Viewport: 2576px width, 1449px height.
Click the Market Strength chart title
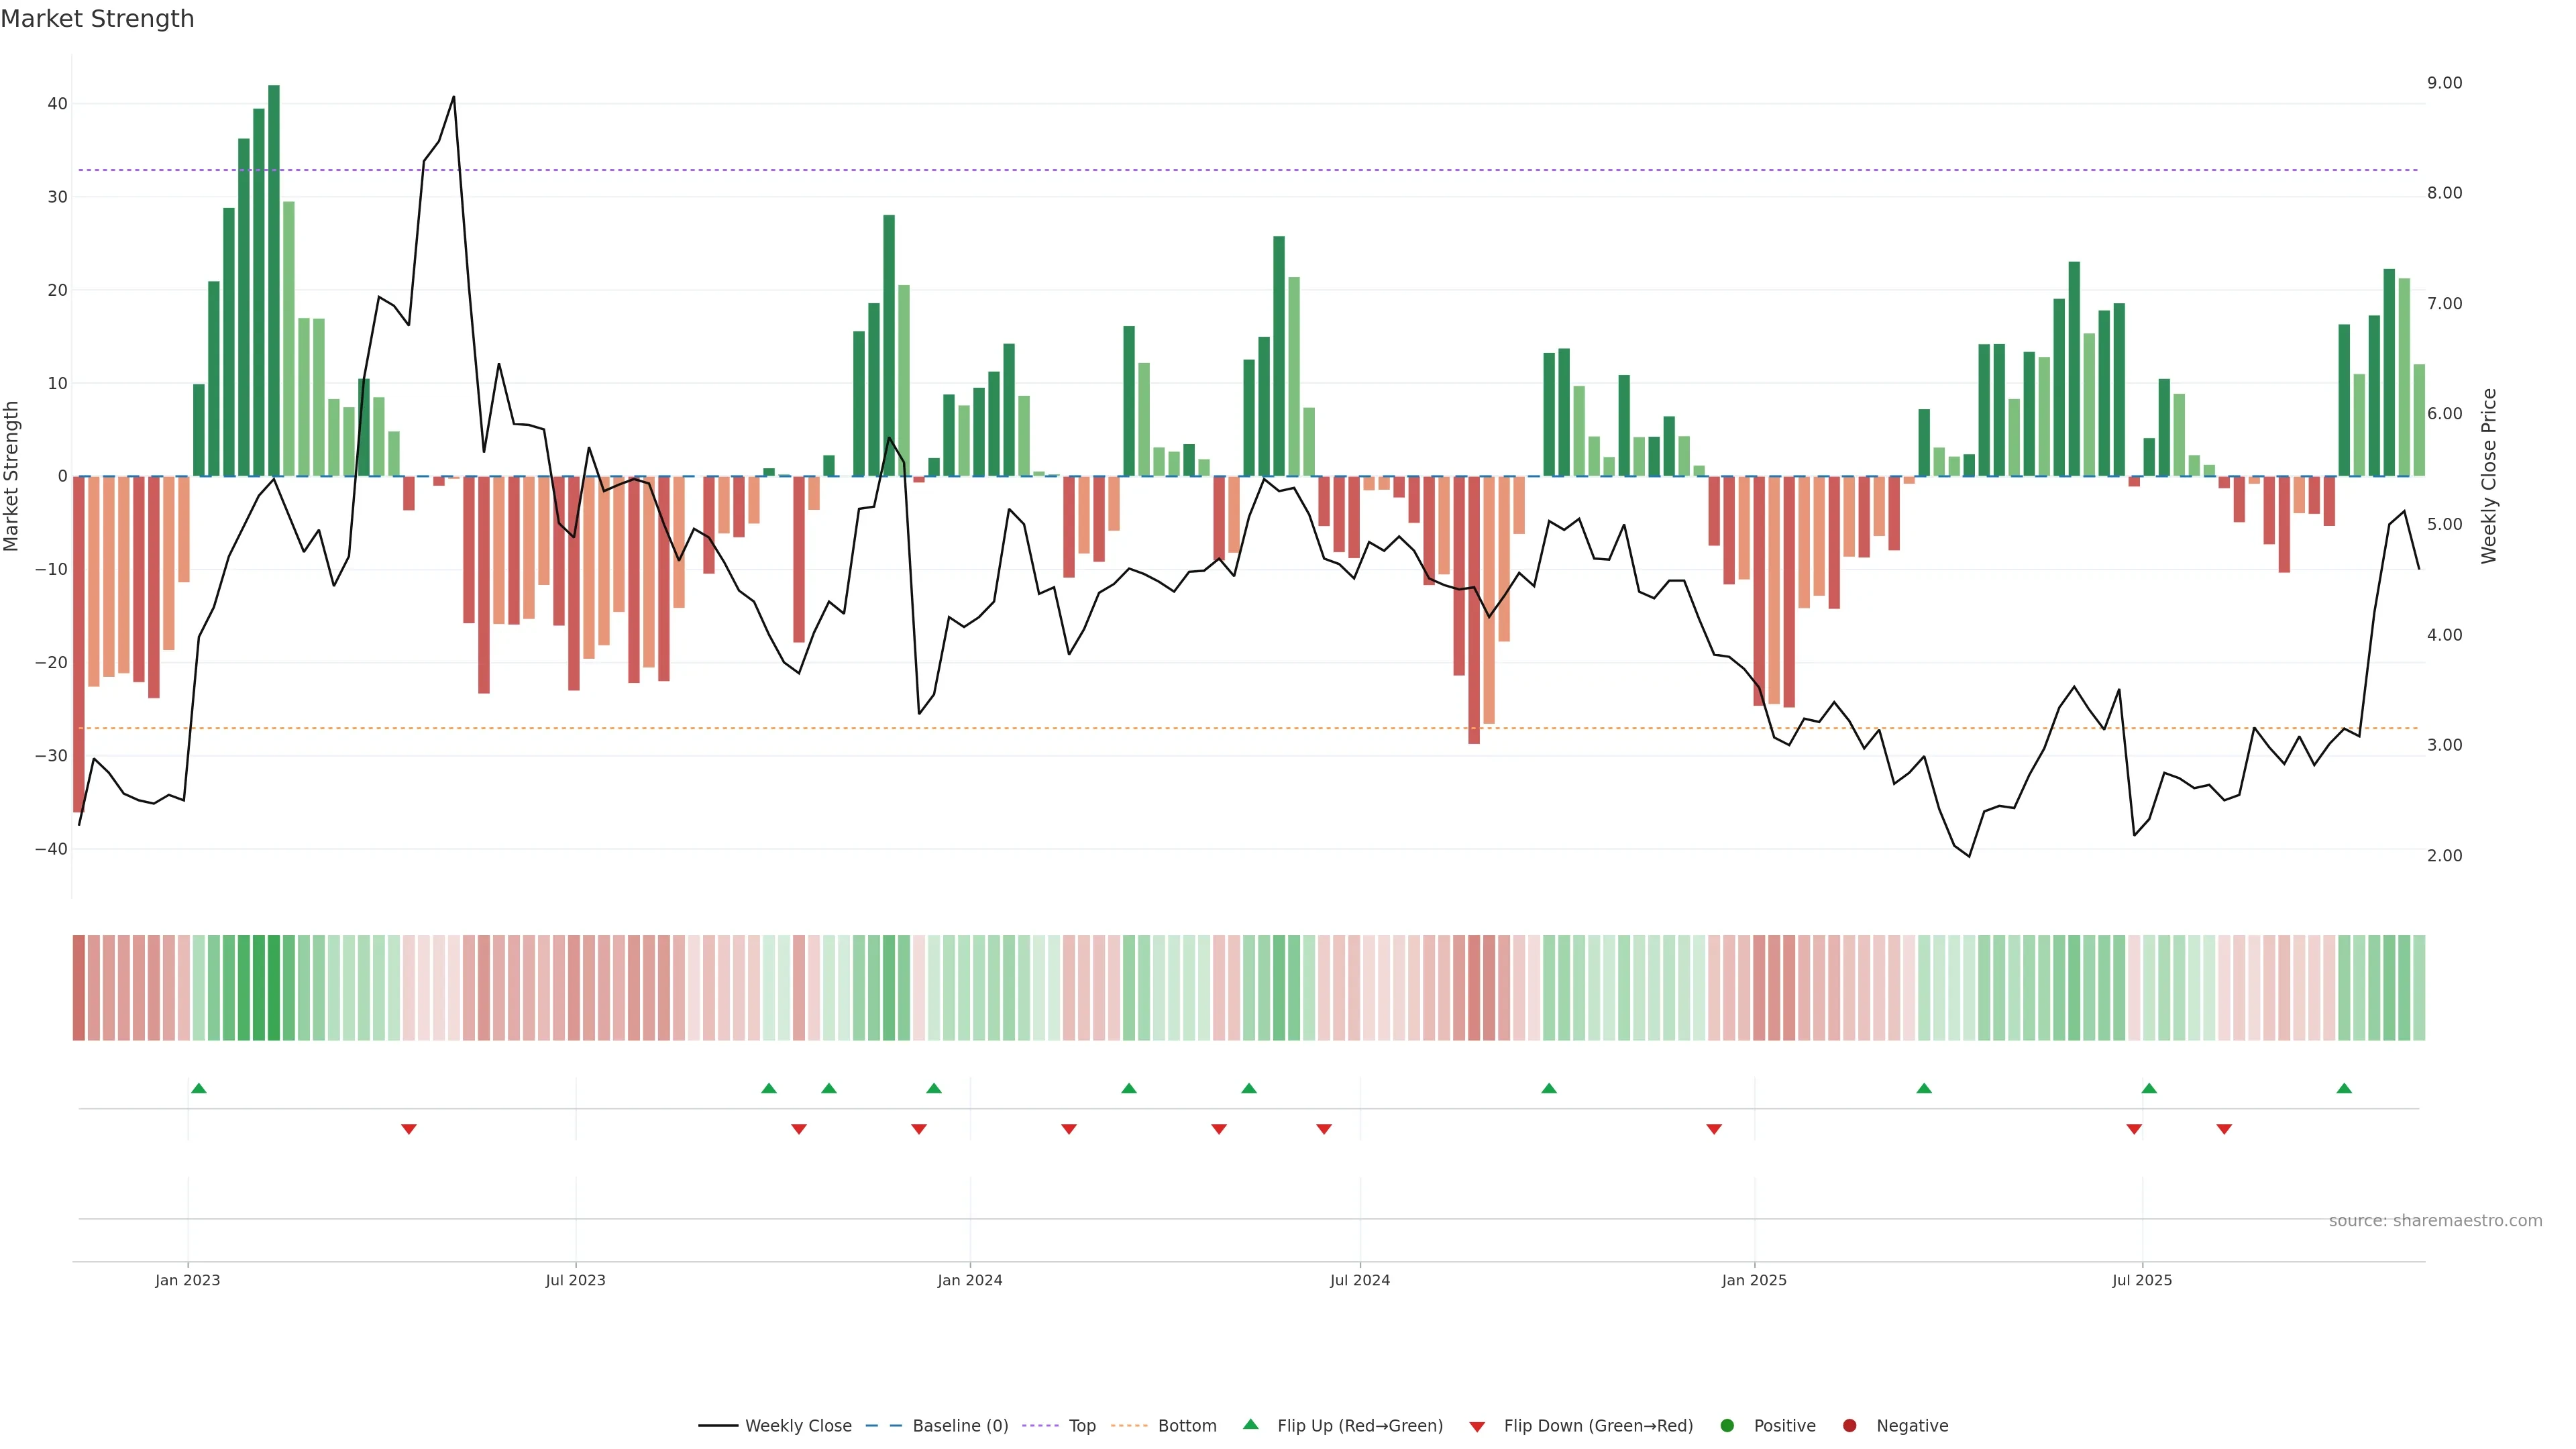(97, 19)
